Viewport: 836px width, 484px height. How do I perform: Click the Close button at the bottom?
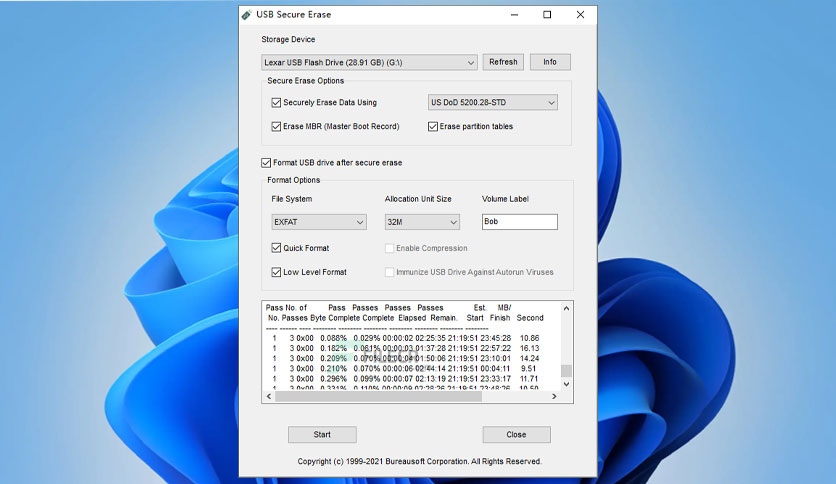[516, 435]
